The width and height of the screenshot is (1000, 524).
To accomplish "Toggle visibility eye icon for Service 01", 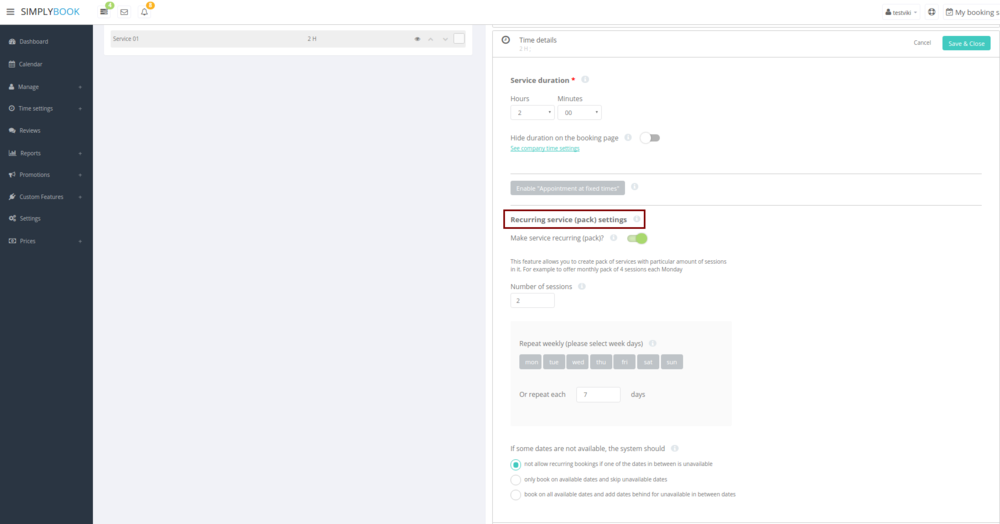I will (417, 39).
